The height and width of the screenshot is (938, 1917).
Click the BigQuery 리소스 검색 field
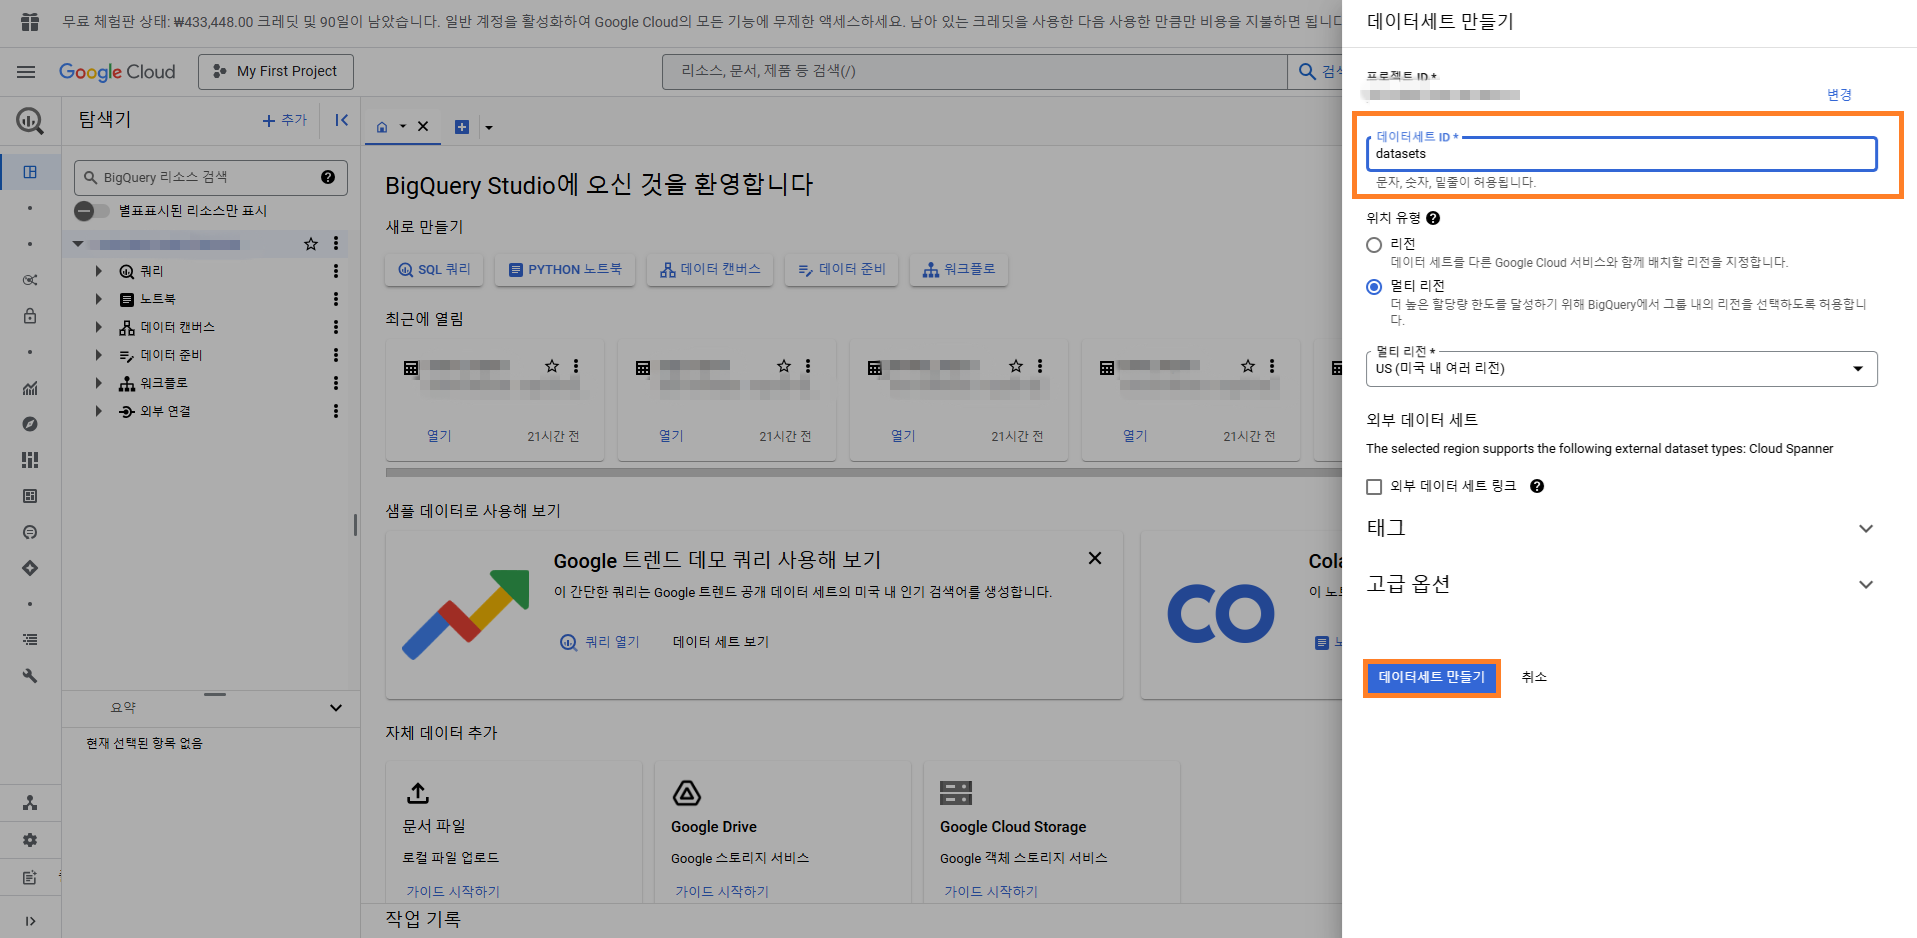pyautogui.click(x=210, y=177)
